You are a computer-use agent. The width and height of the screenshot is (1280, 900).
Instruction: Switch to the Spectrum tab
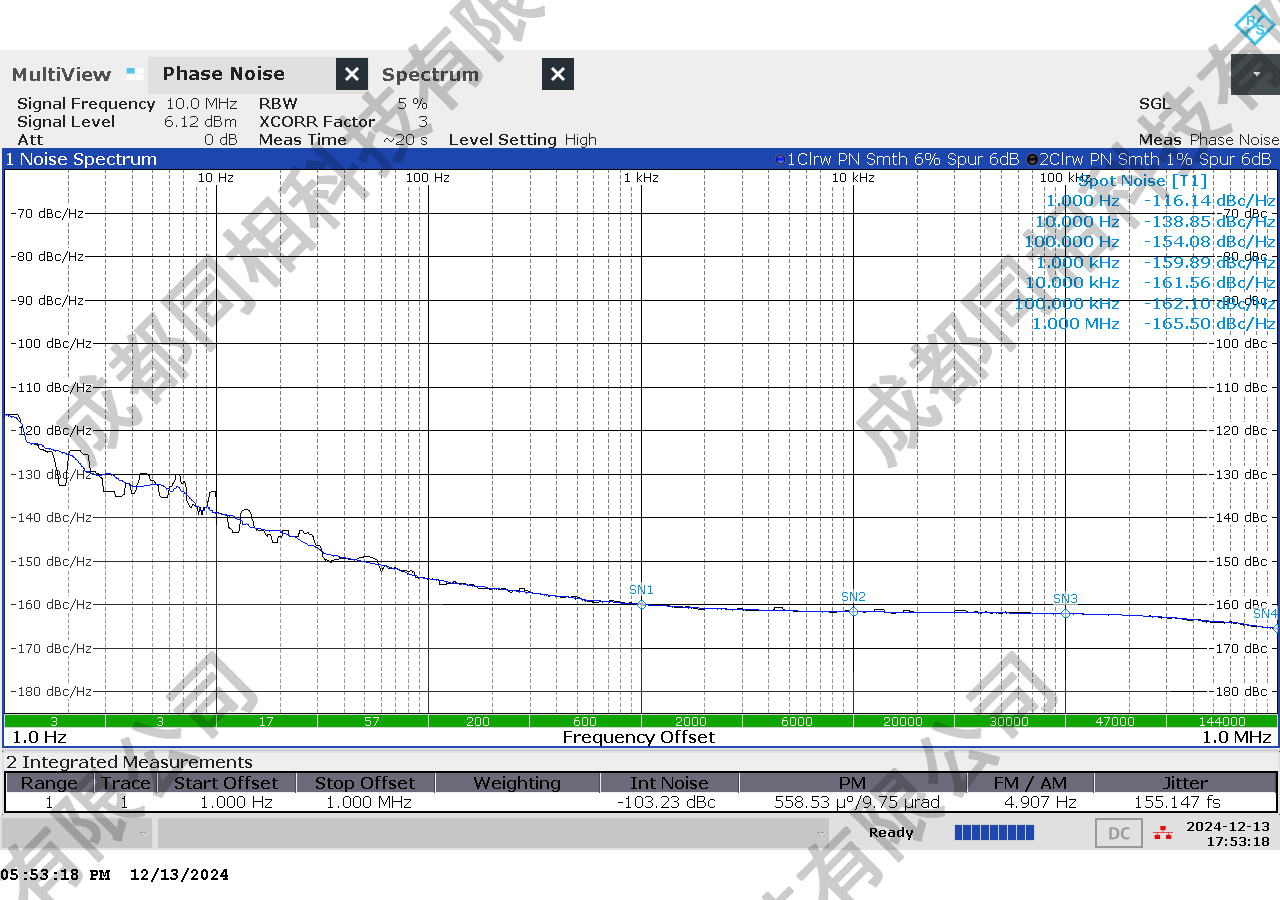pyautogui.click(x=430, y=75)
